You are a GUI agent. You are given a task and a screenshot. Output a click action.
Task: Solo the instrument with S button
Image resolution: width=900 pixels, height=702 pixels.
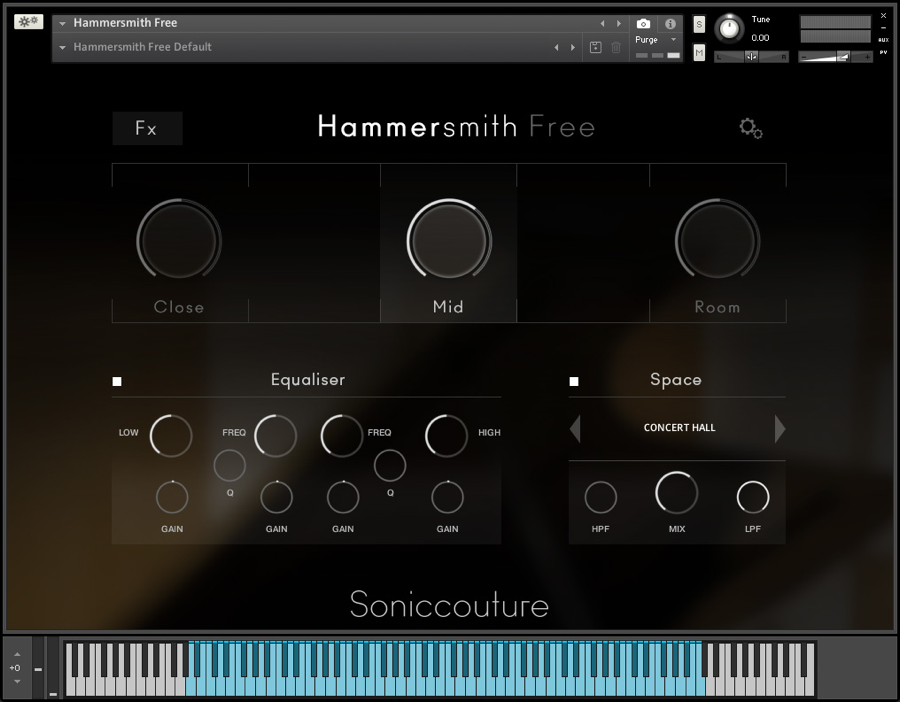tap(699, 24)
